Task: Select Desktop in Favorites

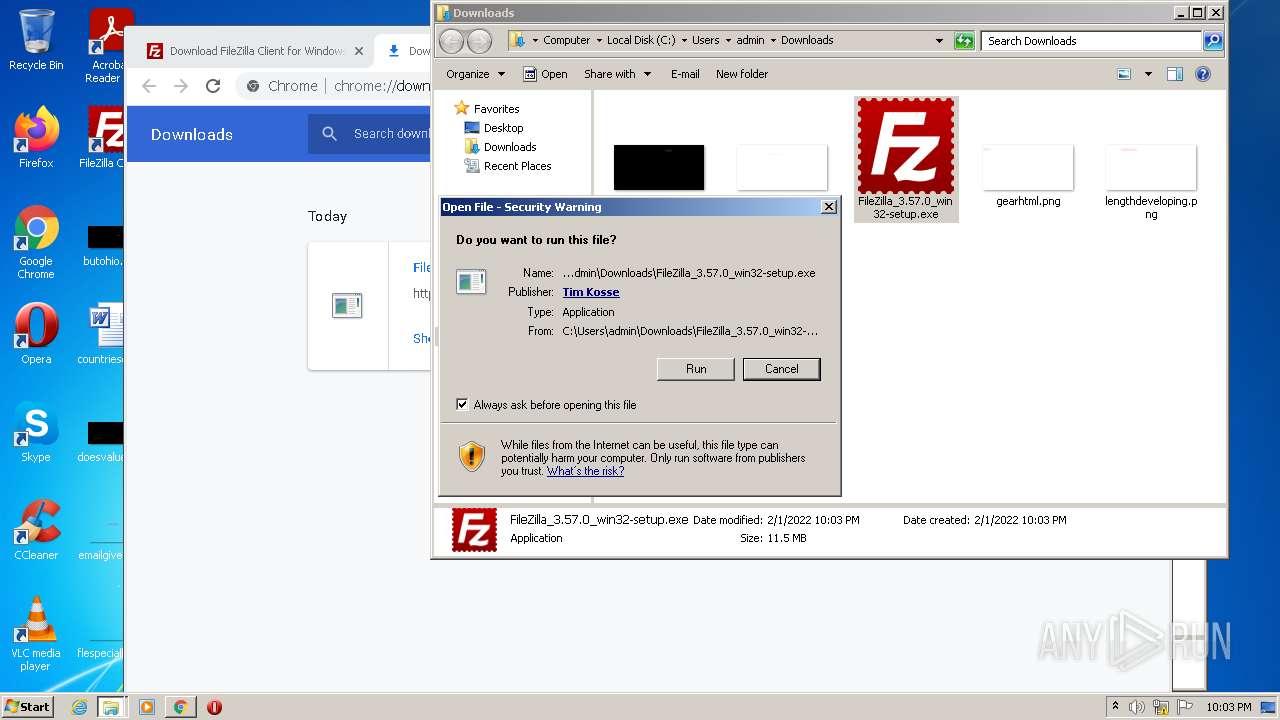Action: pyautogui.click(x=494, y=128)
